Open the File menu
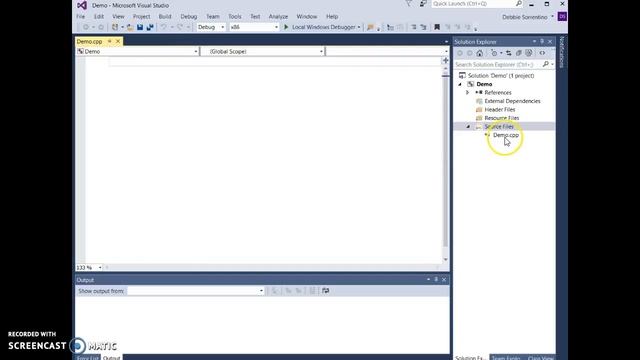This screenshot has width=640, height=360. pos(81,17)
